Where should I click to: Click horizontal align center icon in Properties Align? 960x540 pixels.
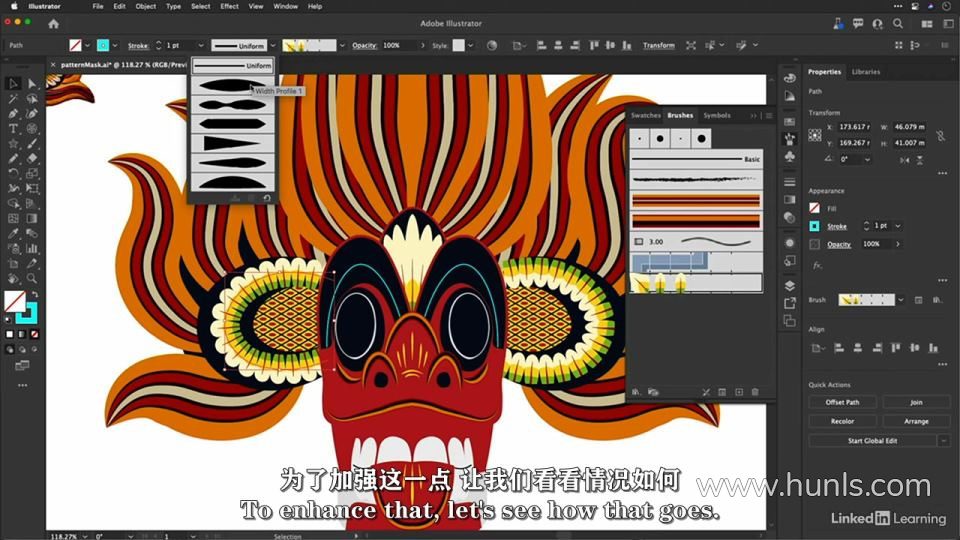click(857, 348)
